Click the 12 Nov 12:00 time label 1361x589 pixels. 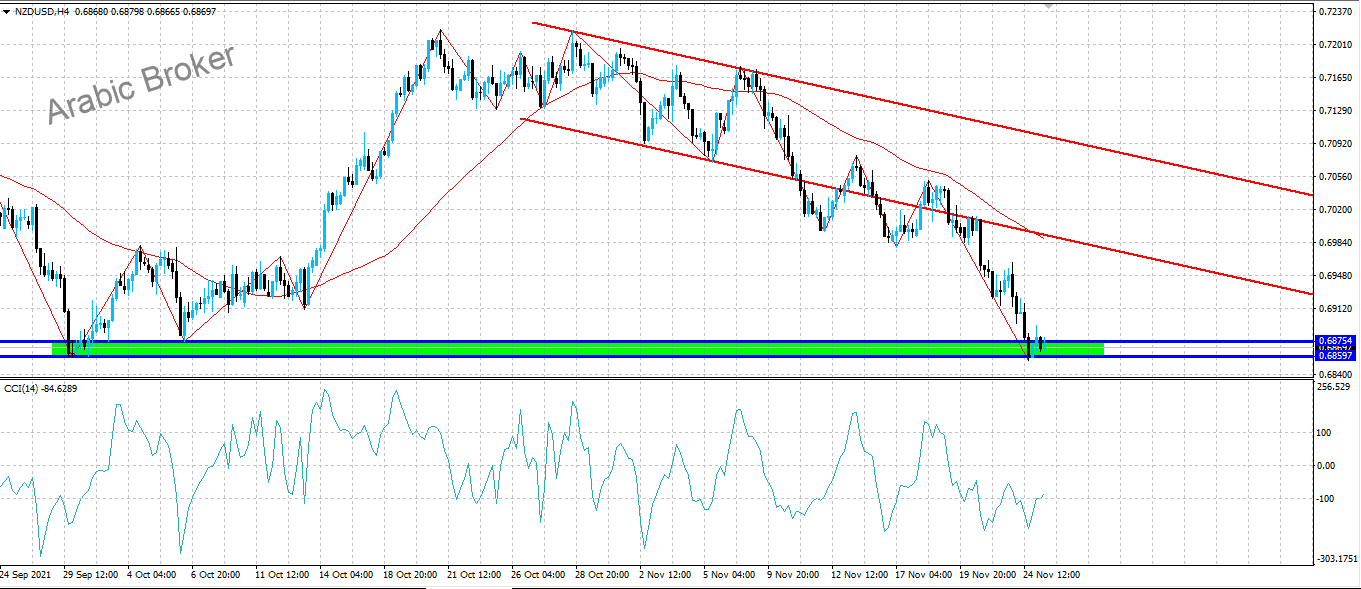point(860,576)
